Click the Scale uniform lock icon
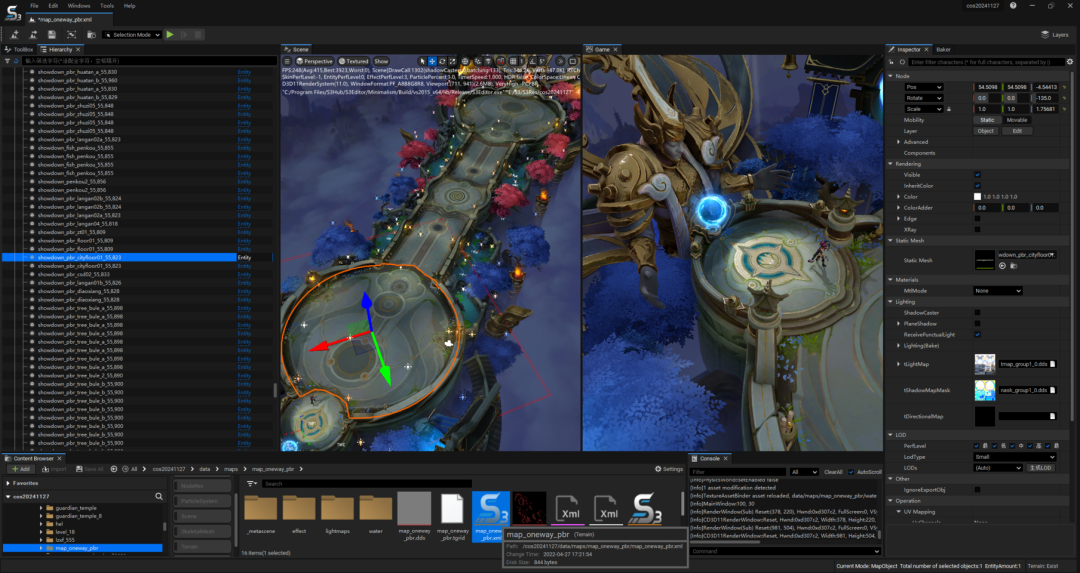Viewport: 1080px width, 573px height. coord(949,109)
